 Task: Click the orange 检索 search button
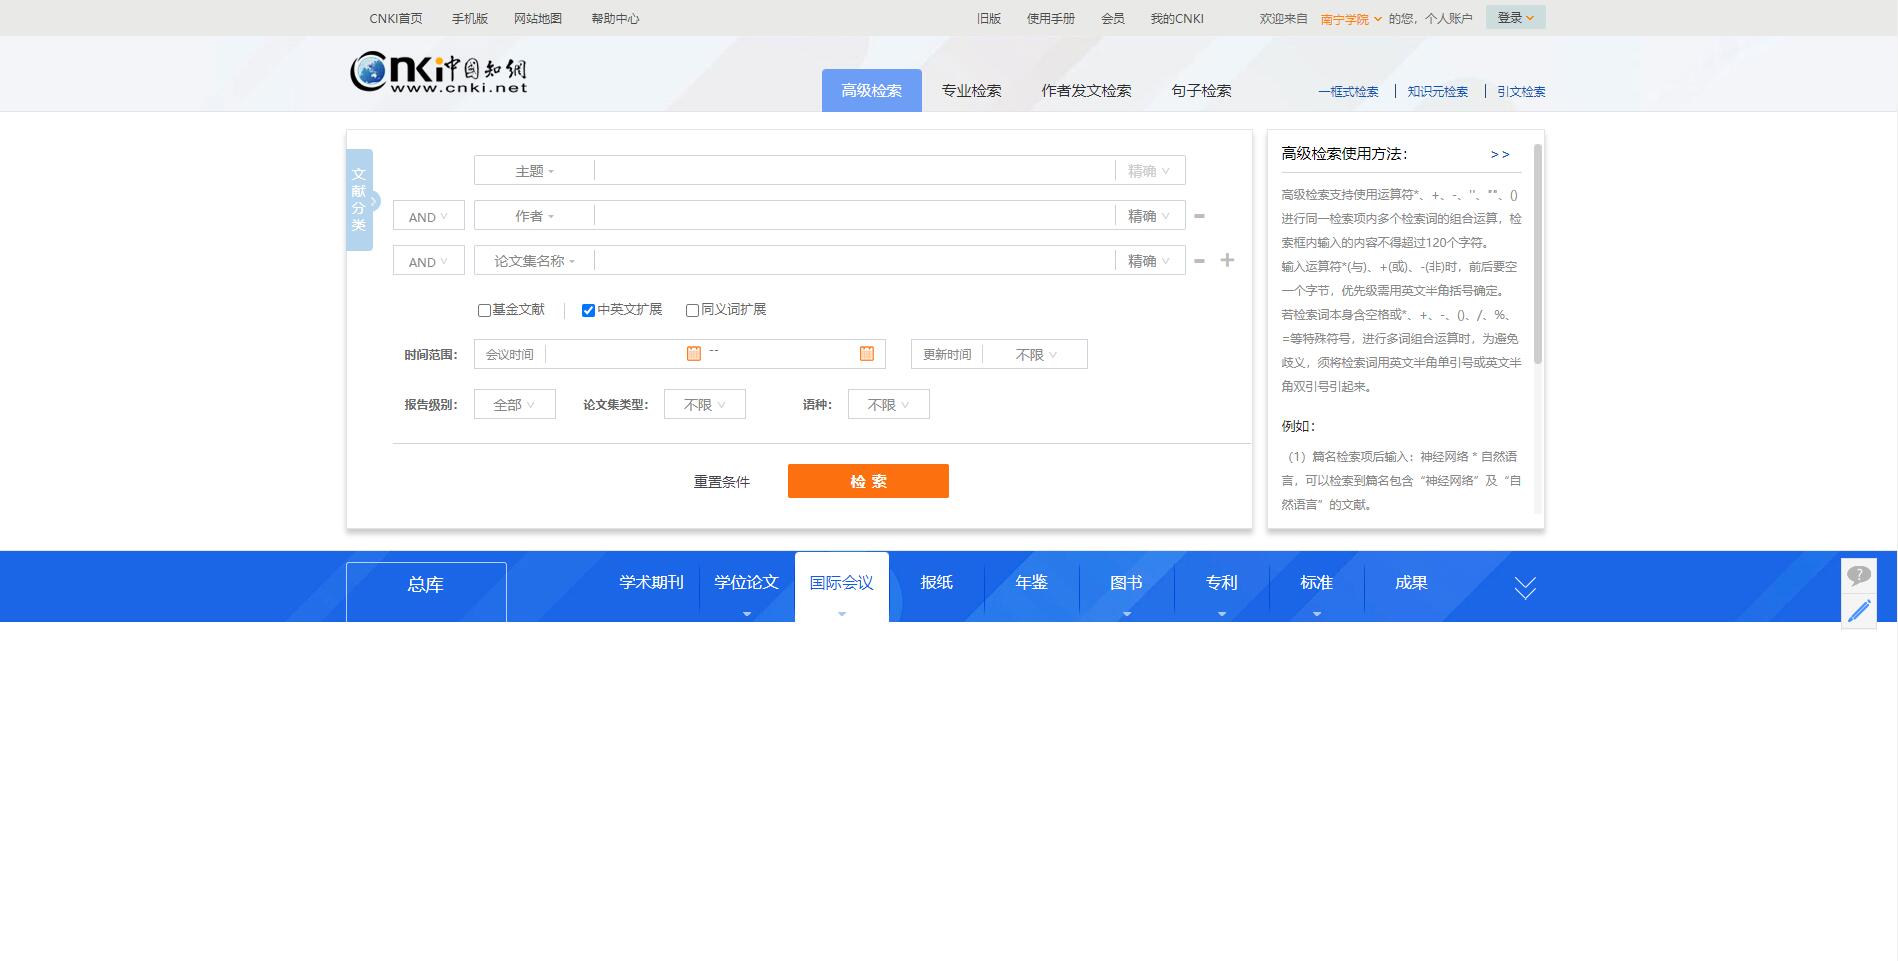[x=867, y=481]
